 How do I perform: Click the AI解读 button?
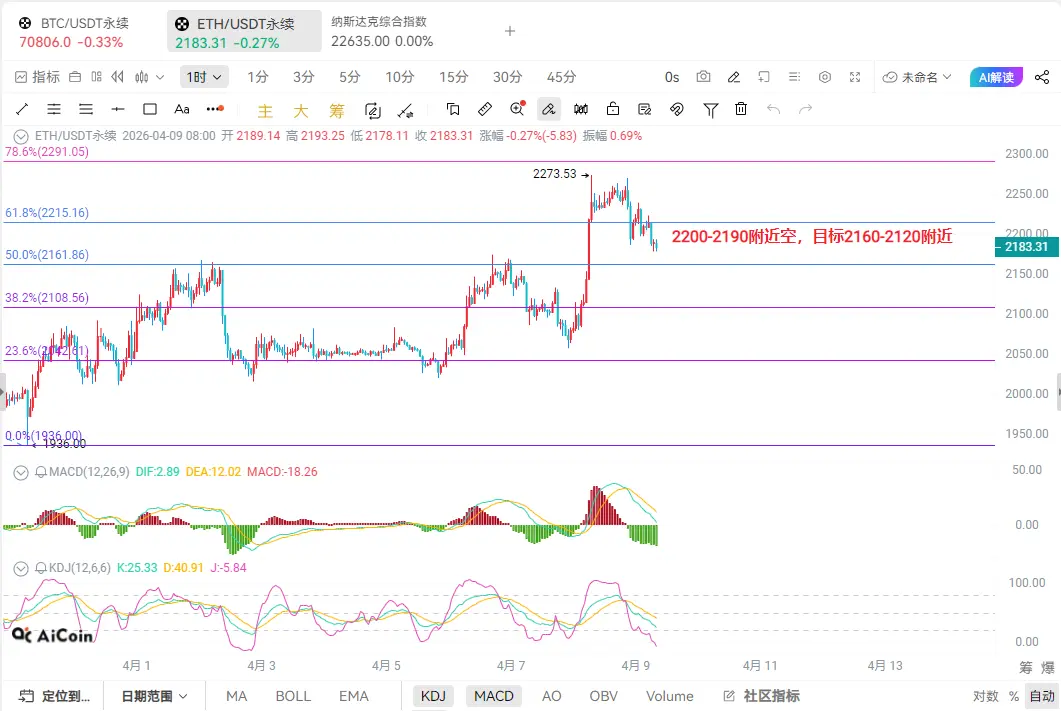(996, 77)
